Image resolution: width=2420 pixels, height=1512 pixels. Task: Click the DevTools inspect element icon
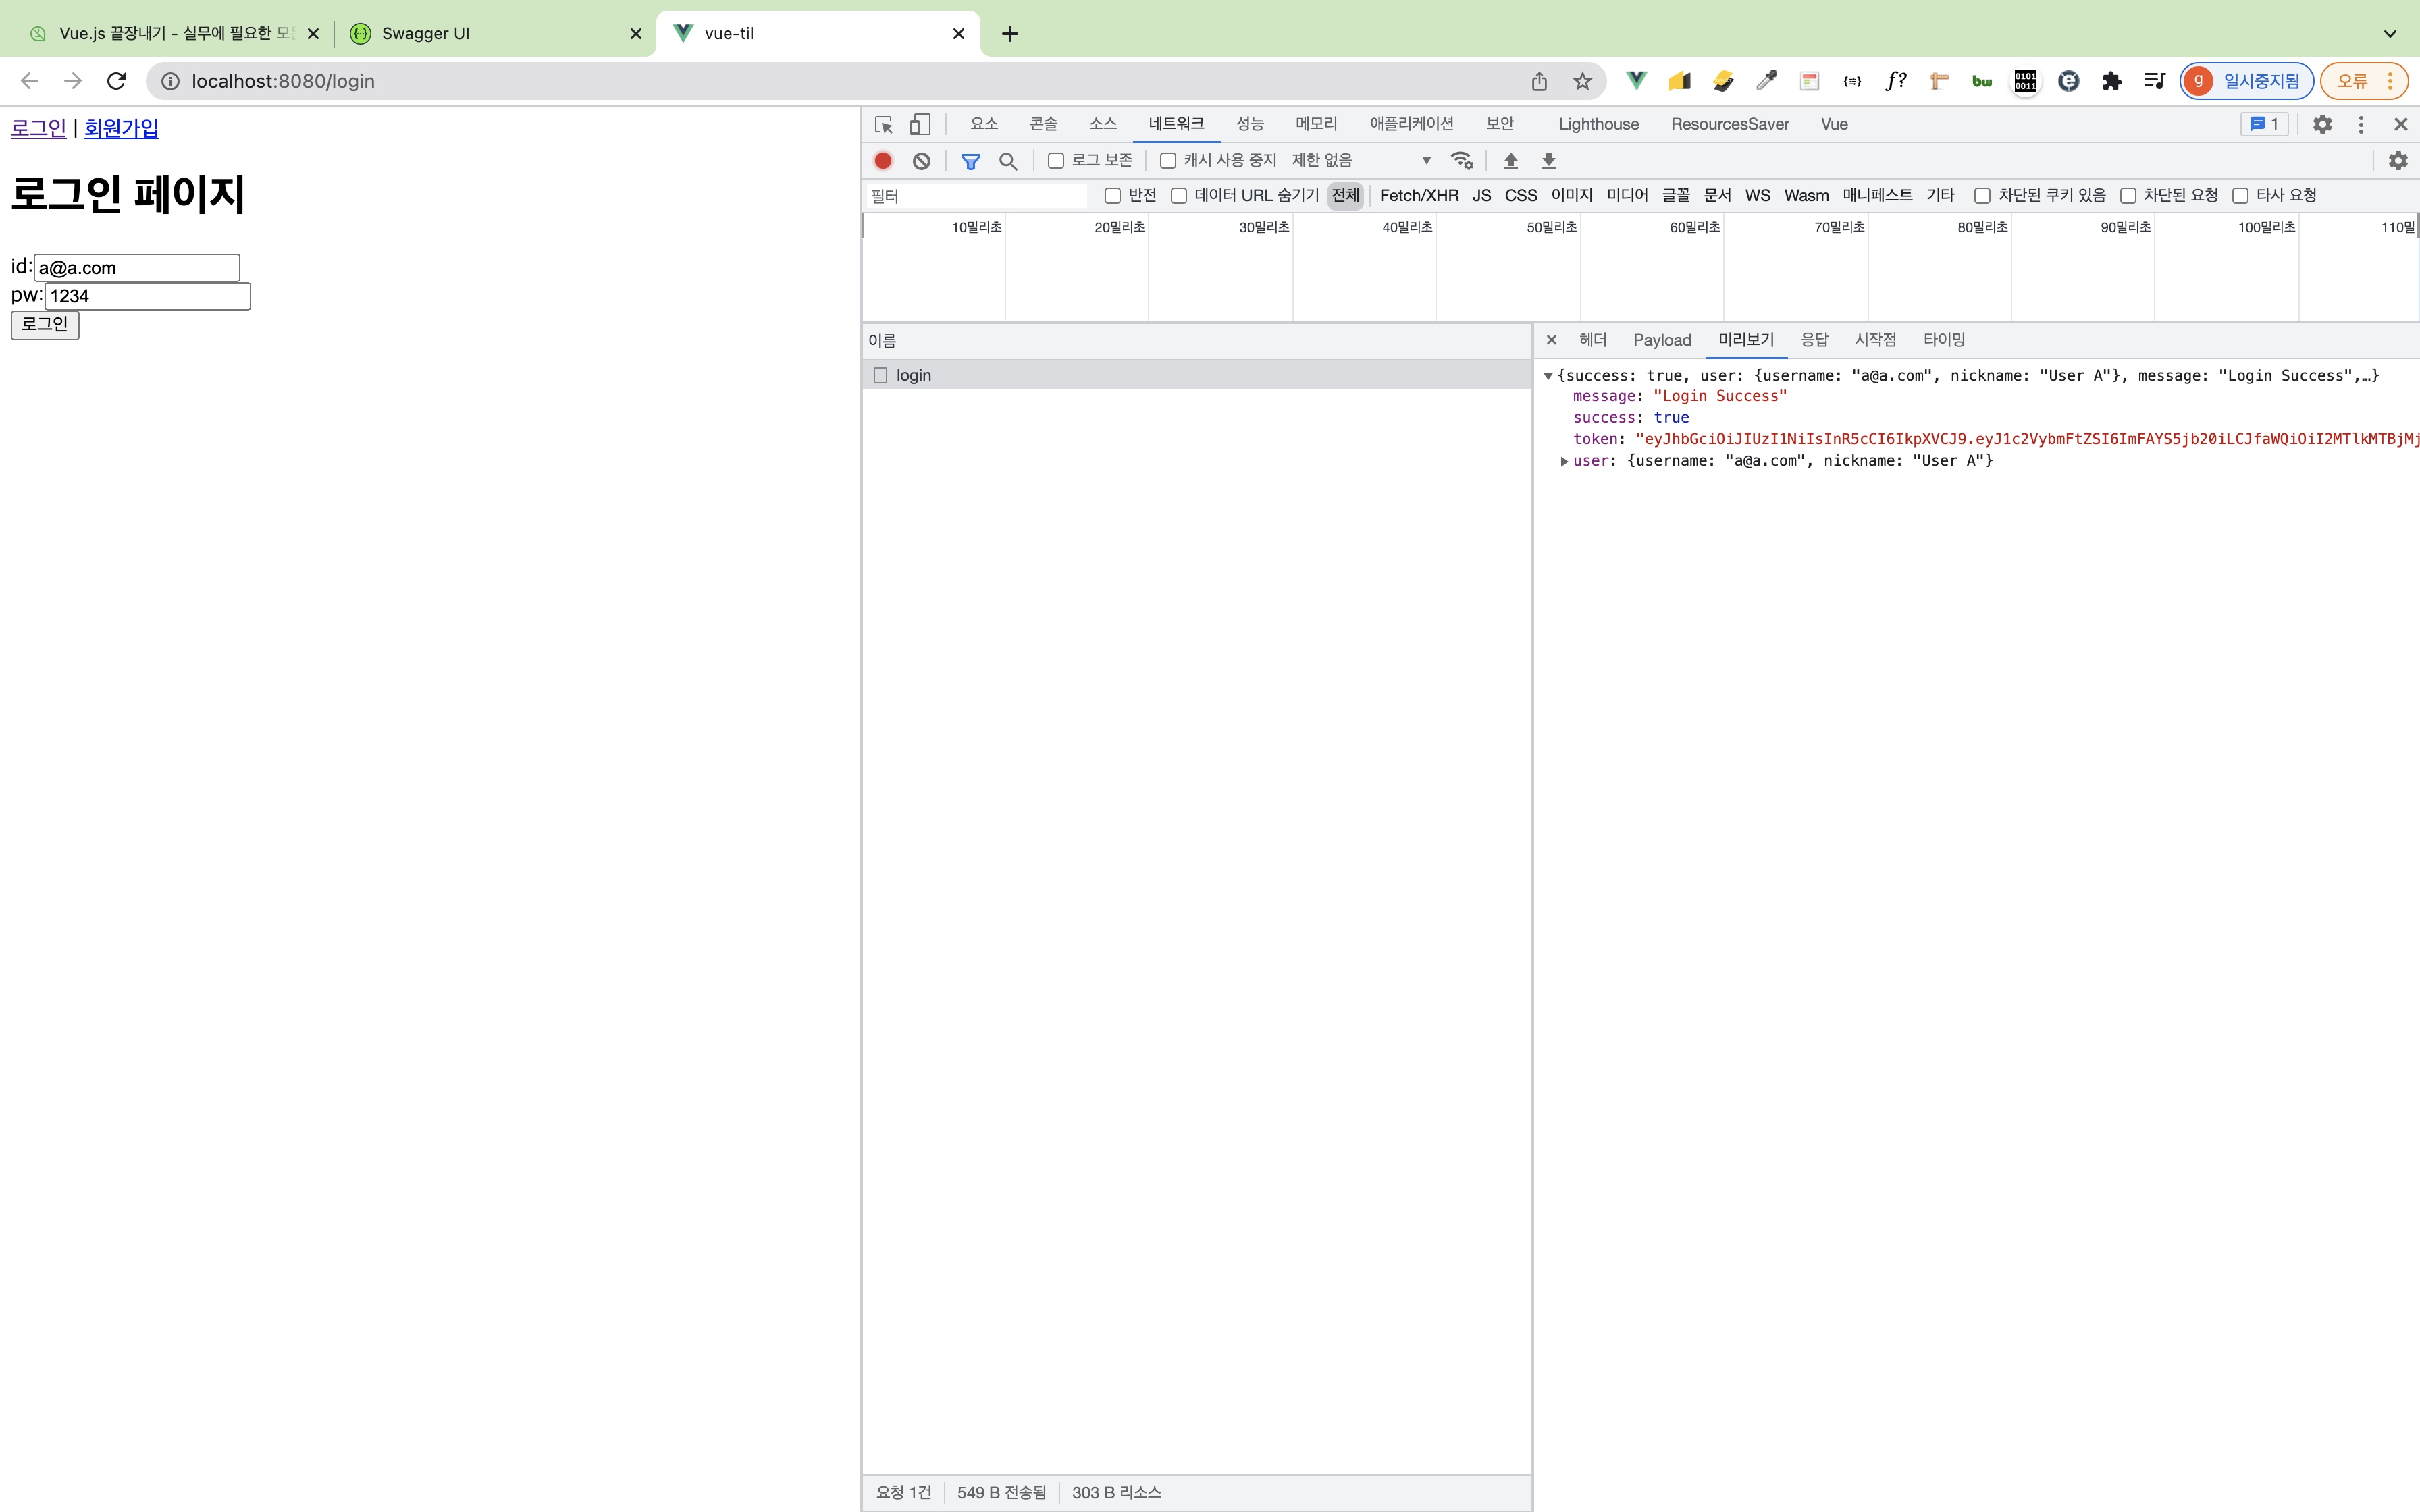(883, 124)
